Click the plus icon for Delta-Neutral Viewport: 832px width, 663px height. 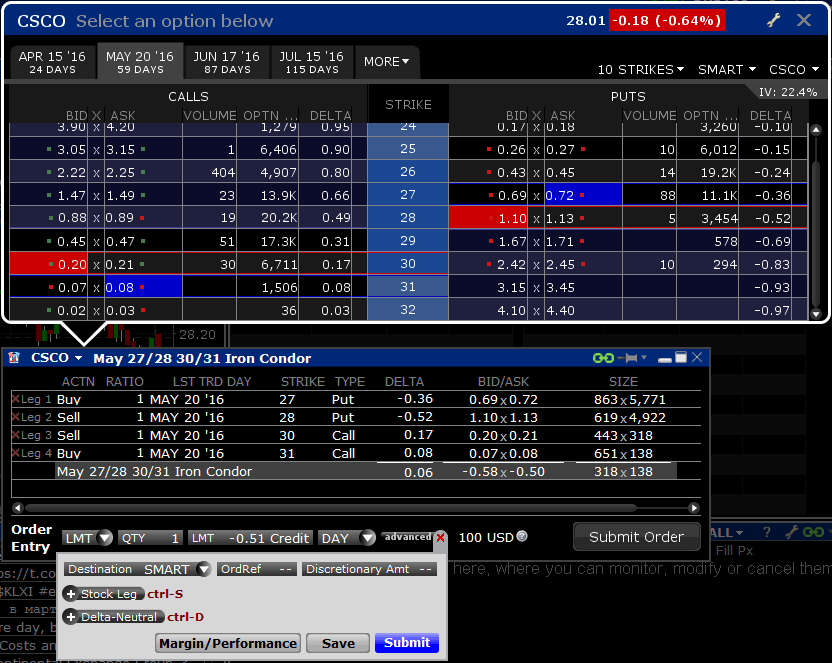[x=71, y=617]
